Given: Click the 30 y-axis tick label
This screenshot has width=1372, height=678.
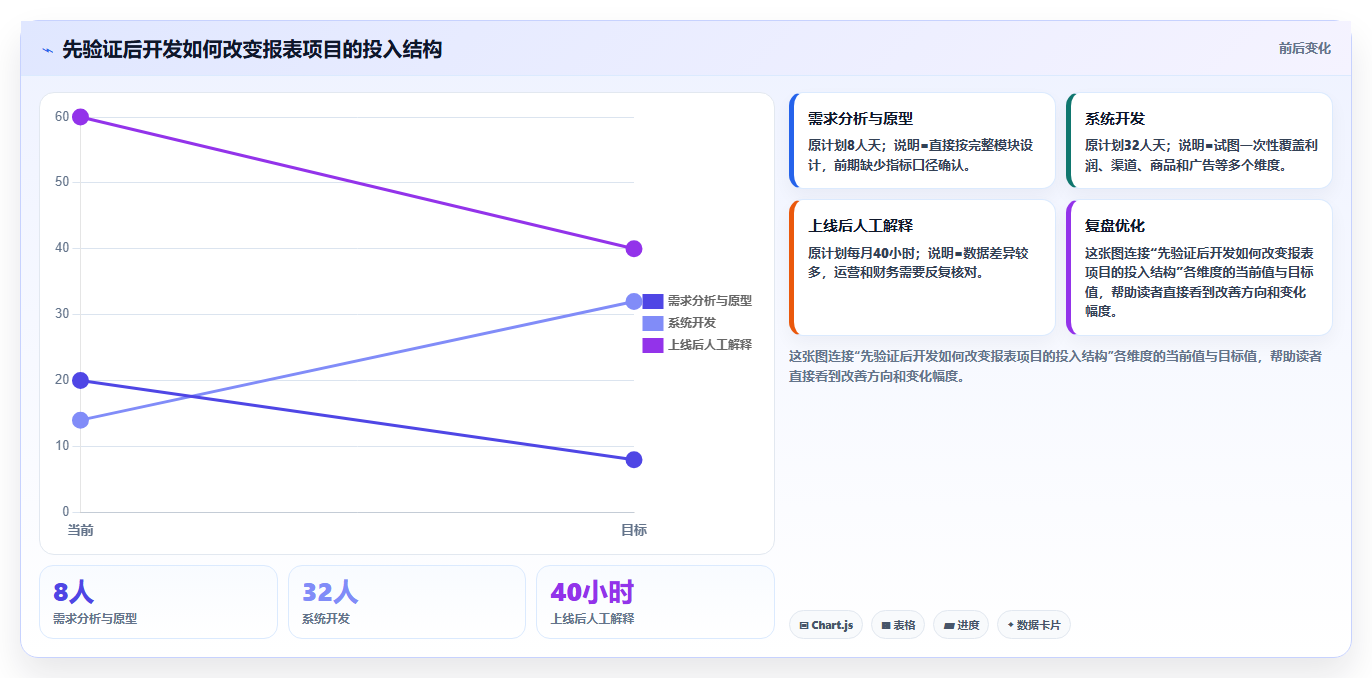Looking at the screenshot, I should 62,314.
